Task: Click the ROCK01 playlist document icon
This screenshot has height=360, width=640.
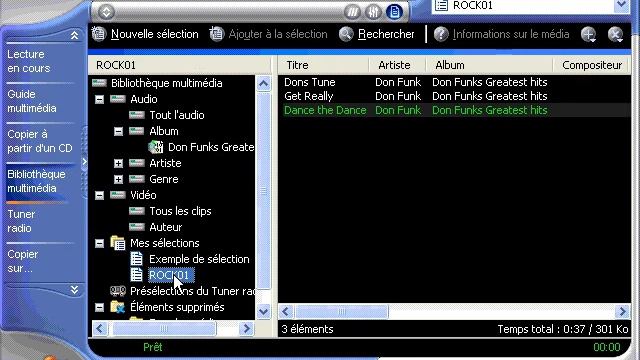Action: (136, 275)
